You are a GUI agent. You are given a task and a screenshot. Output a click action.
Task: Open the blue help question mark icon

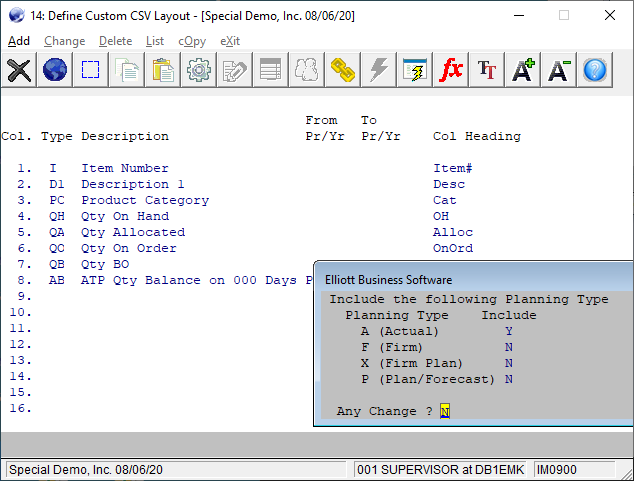coord(595,70)
